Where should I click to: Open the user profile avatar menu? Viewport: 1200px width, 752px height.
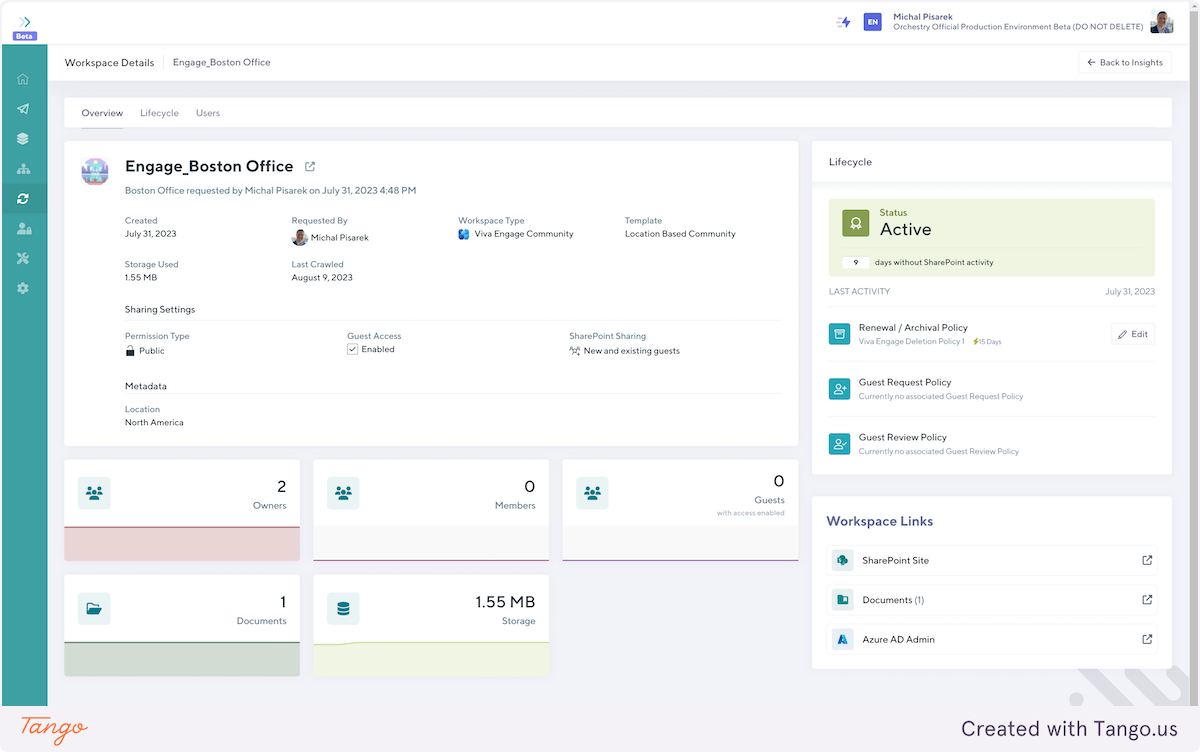pos(1161,22)
